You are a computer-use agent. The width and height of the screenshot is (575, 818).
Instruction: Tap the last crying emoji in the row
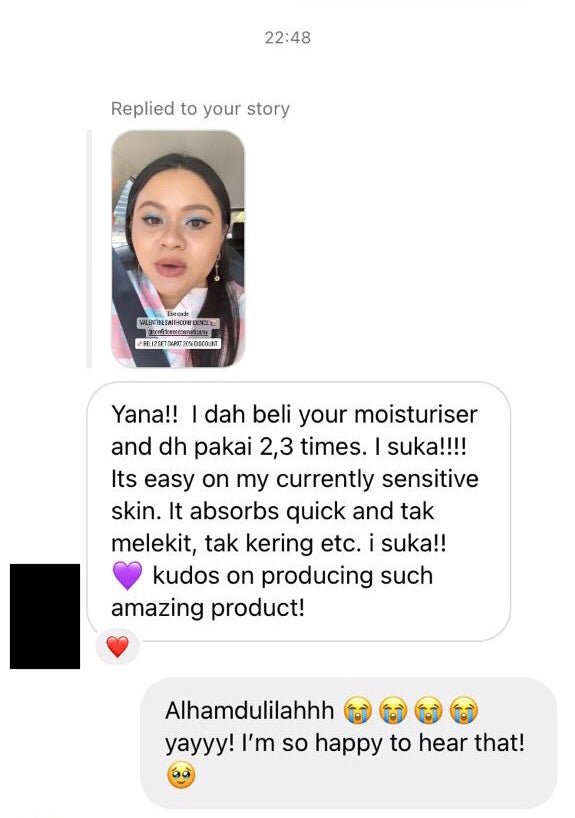(464, 711)
